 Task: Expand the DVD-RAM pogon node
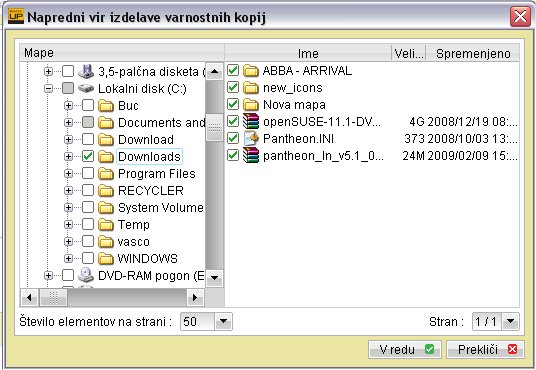49,276
